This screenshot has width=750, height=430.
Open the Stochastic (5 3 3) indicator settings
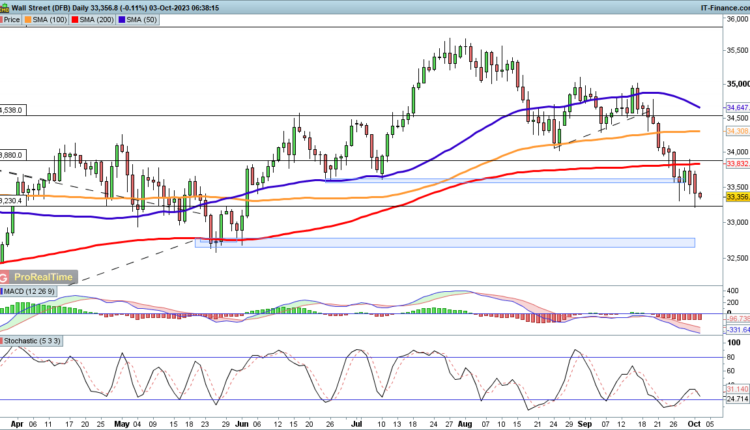click(x=33, y=340)
